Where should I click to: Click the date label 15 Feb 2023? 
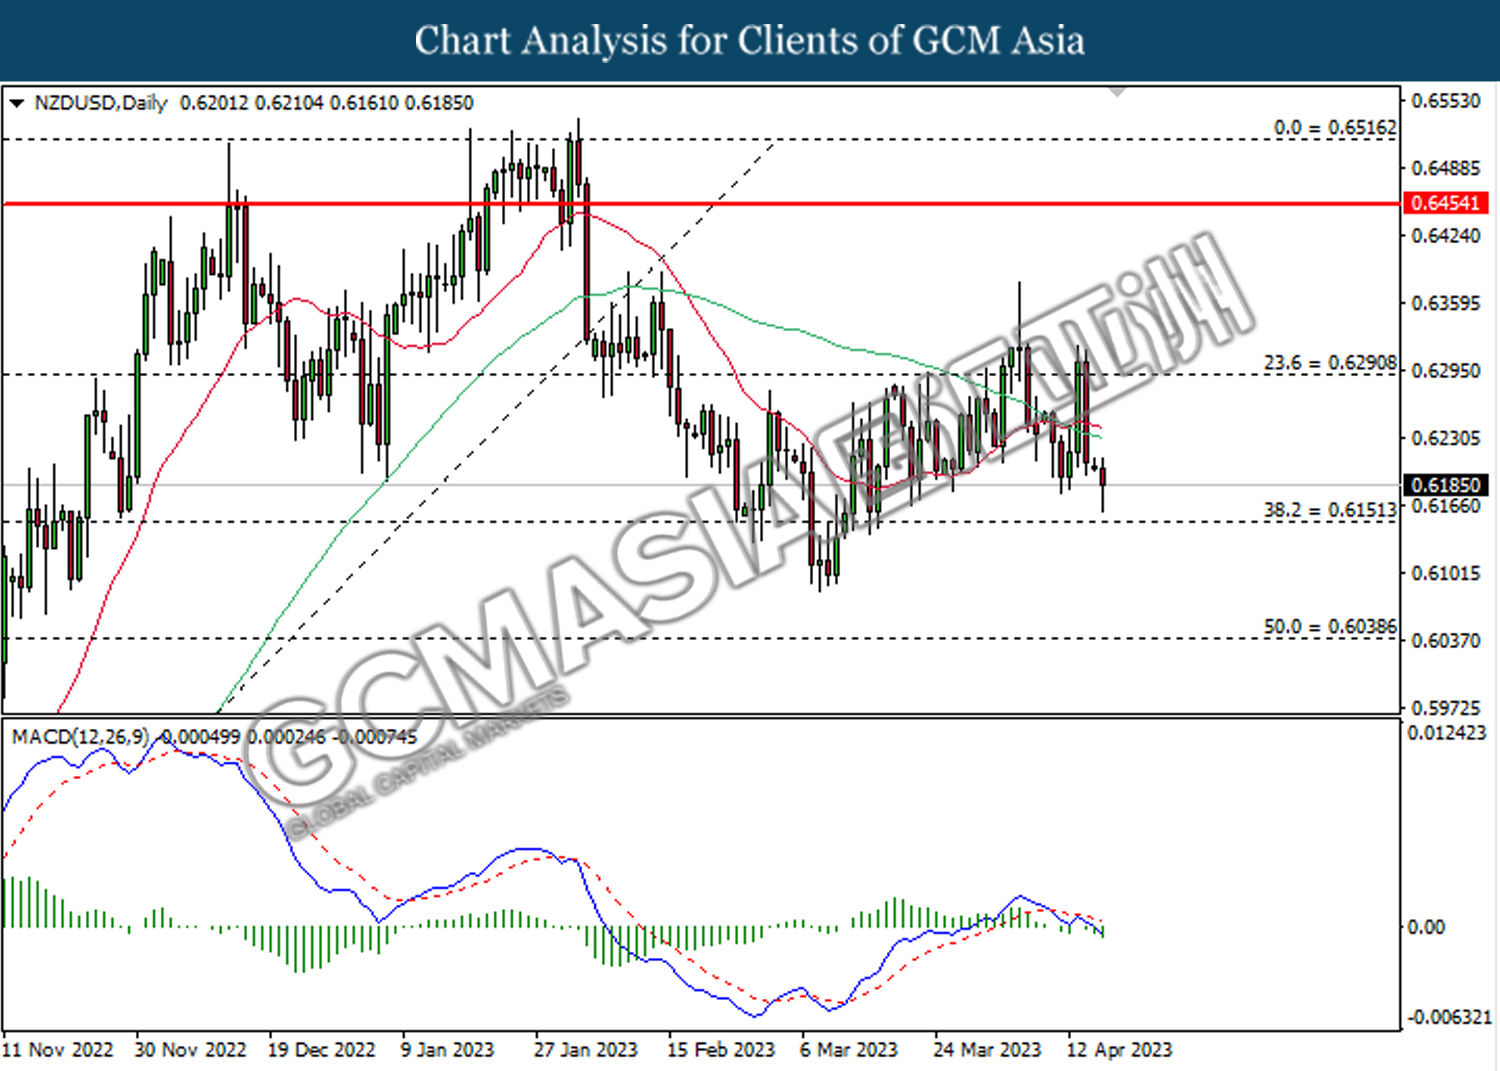pos(721,1050)
